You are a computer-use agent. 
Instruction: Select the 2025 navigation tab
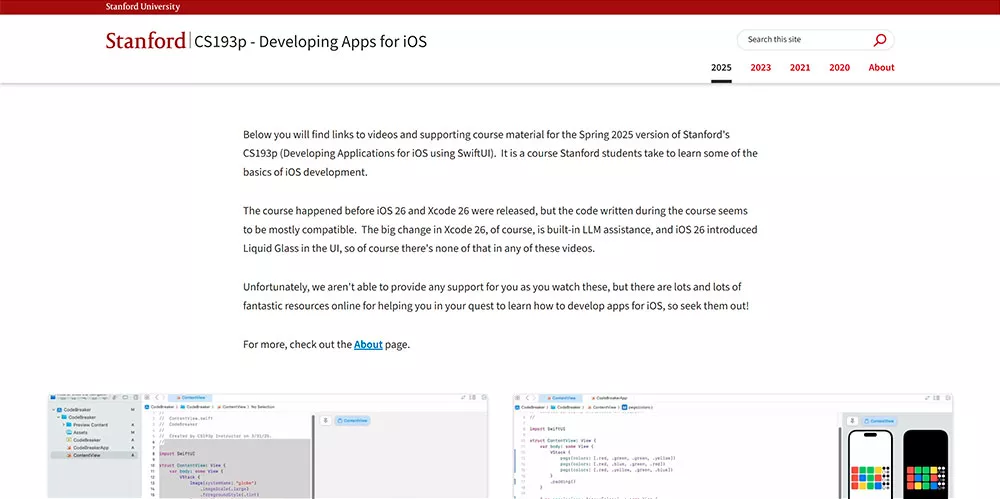[x=721, y=68]
